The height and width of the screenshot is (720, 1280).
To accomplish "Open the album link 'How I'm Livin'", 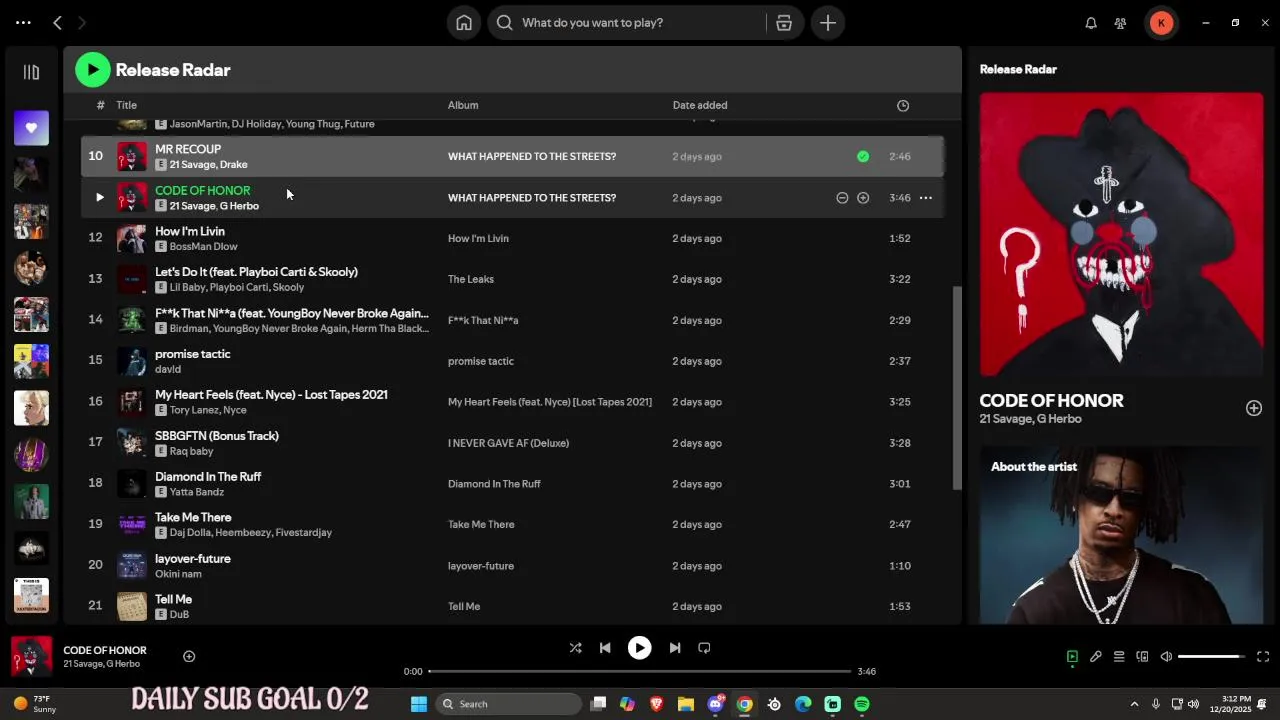I will (478, 238).
